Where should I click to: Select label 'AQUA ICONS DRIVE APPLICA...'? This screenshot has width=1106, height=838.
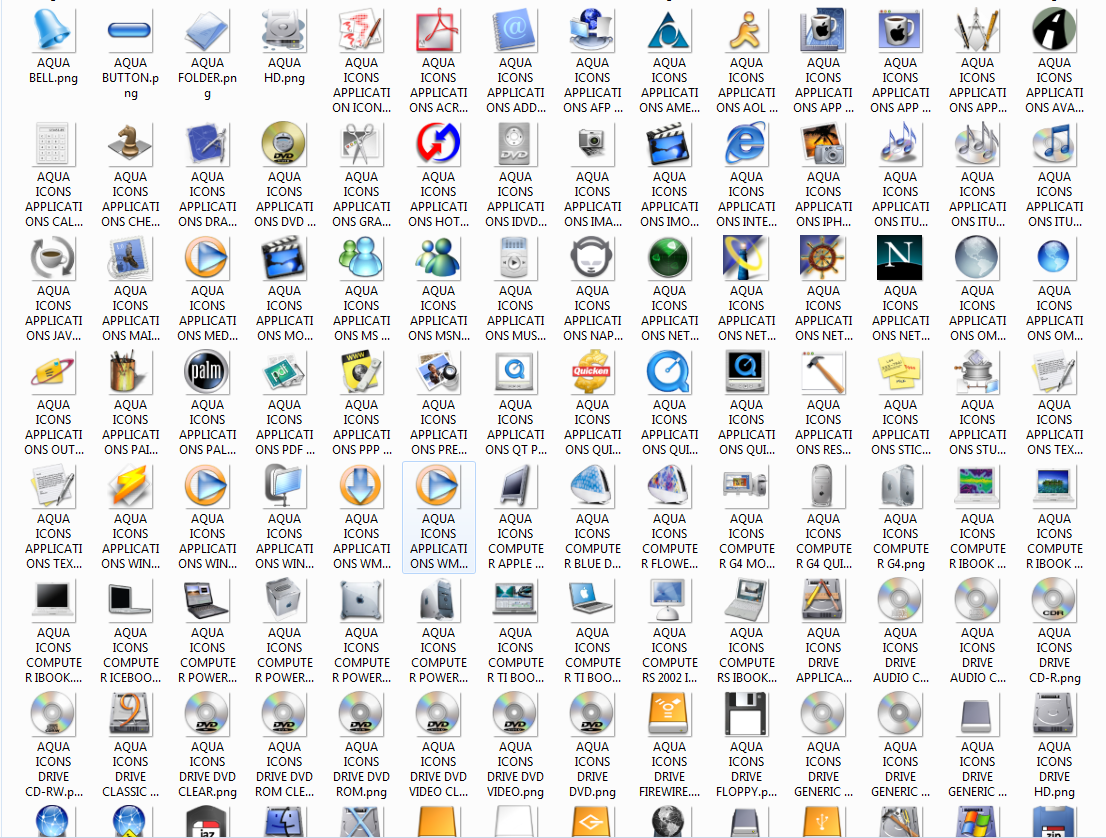click(823, 655)
